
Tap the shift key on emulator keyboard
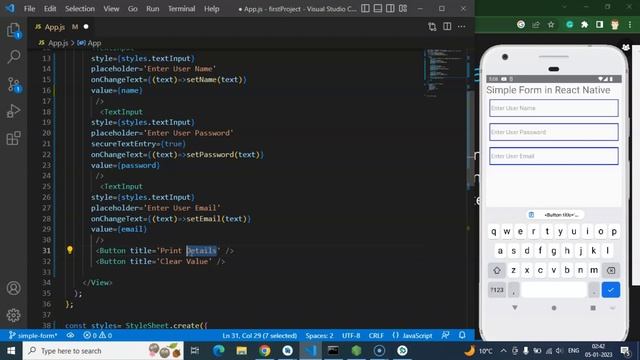point(497,270)
